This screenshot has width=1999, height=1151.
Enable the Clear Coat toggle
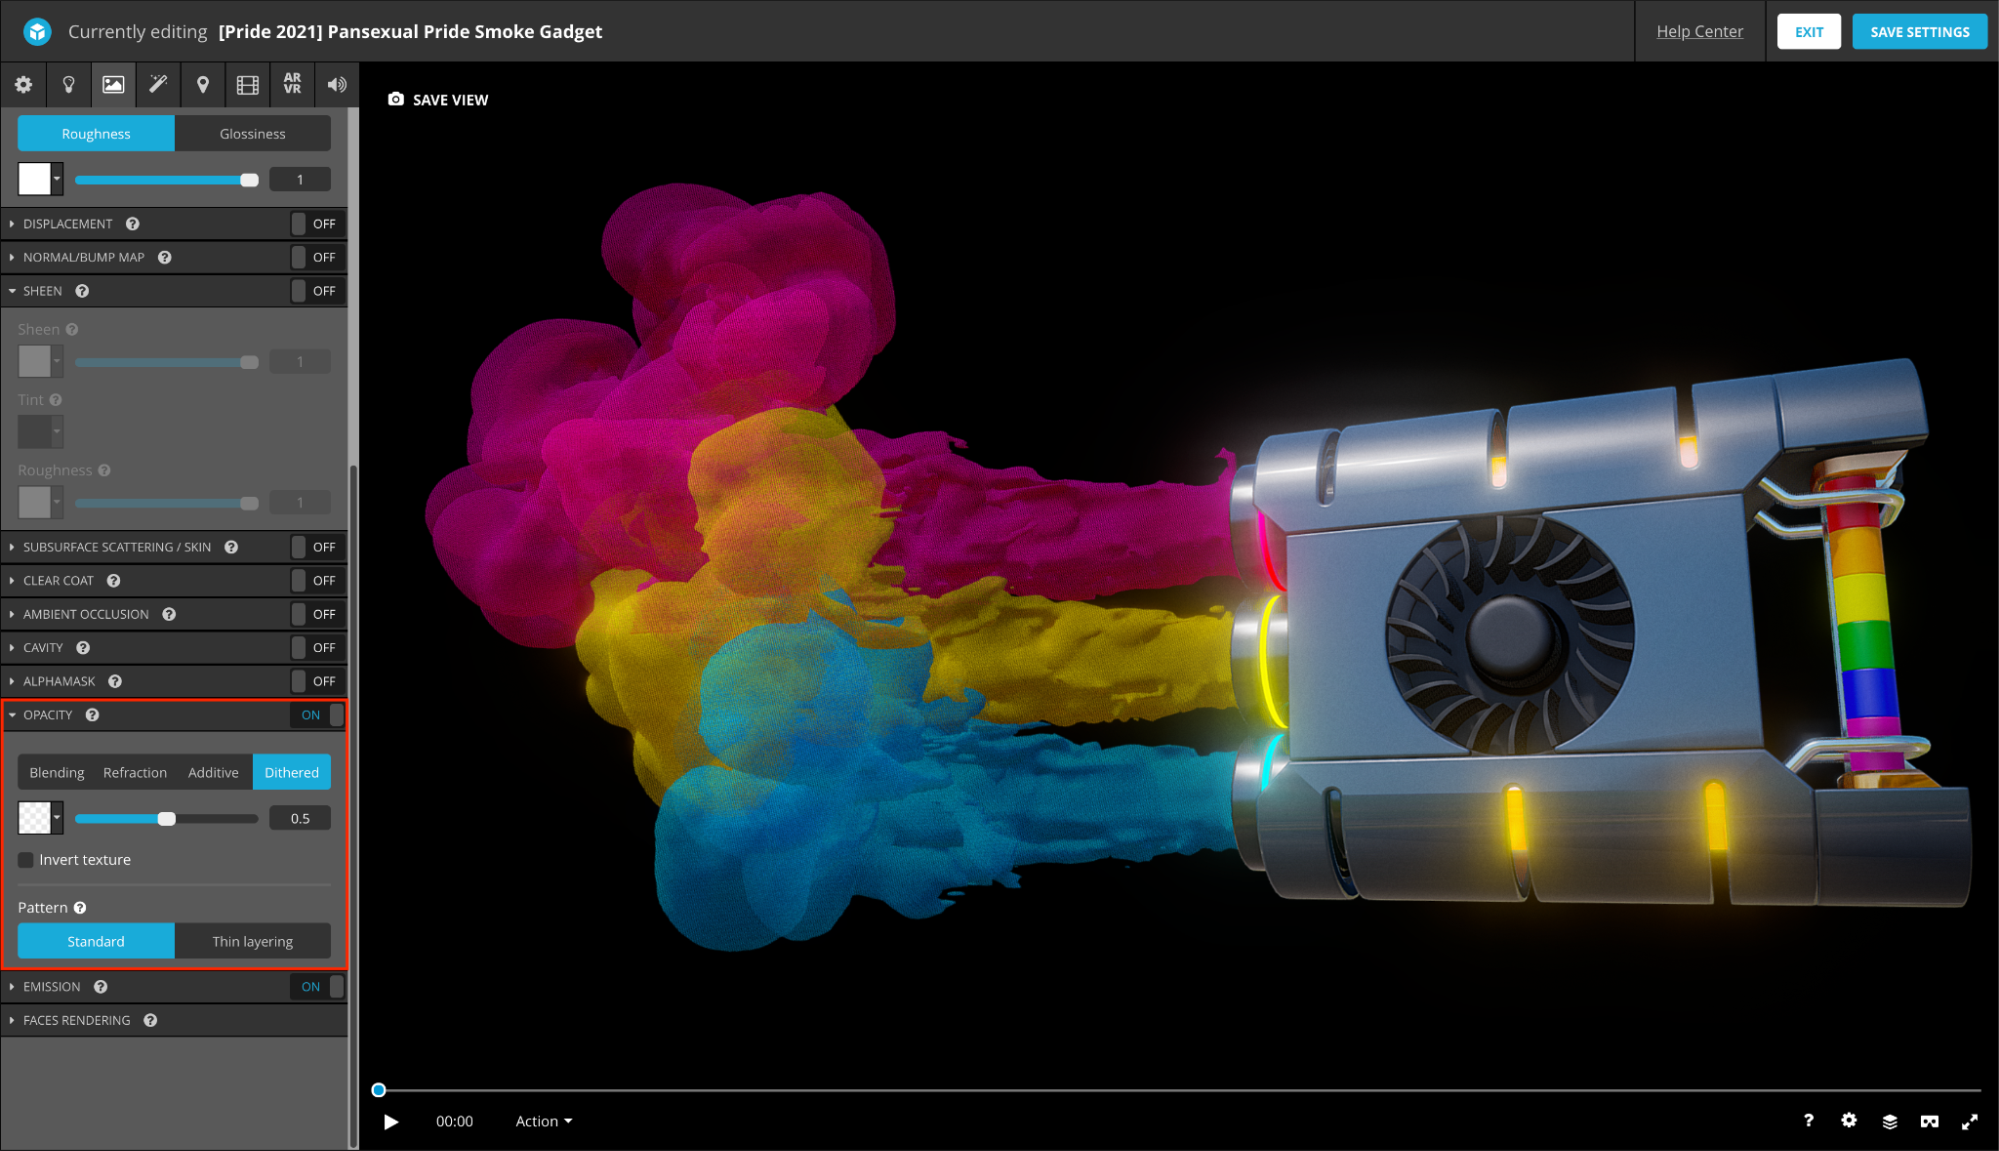[316, 581]
